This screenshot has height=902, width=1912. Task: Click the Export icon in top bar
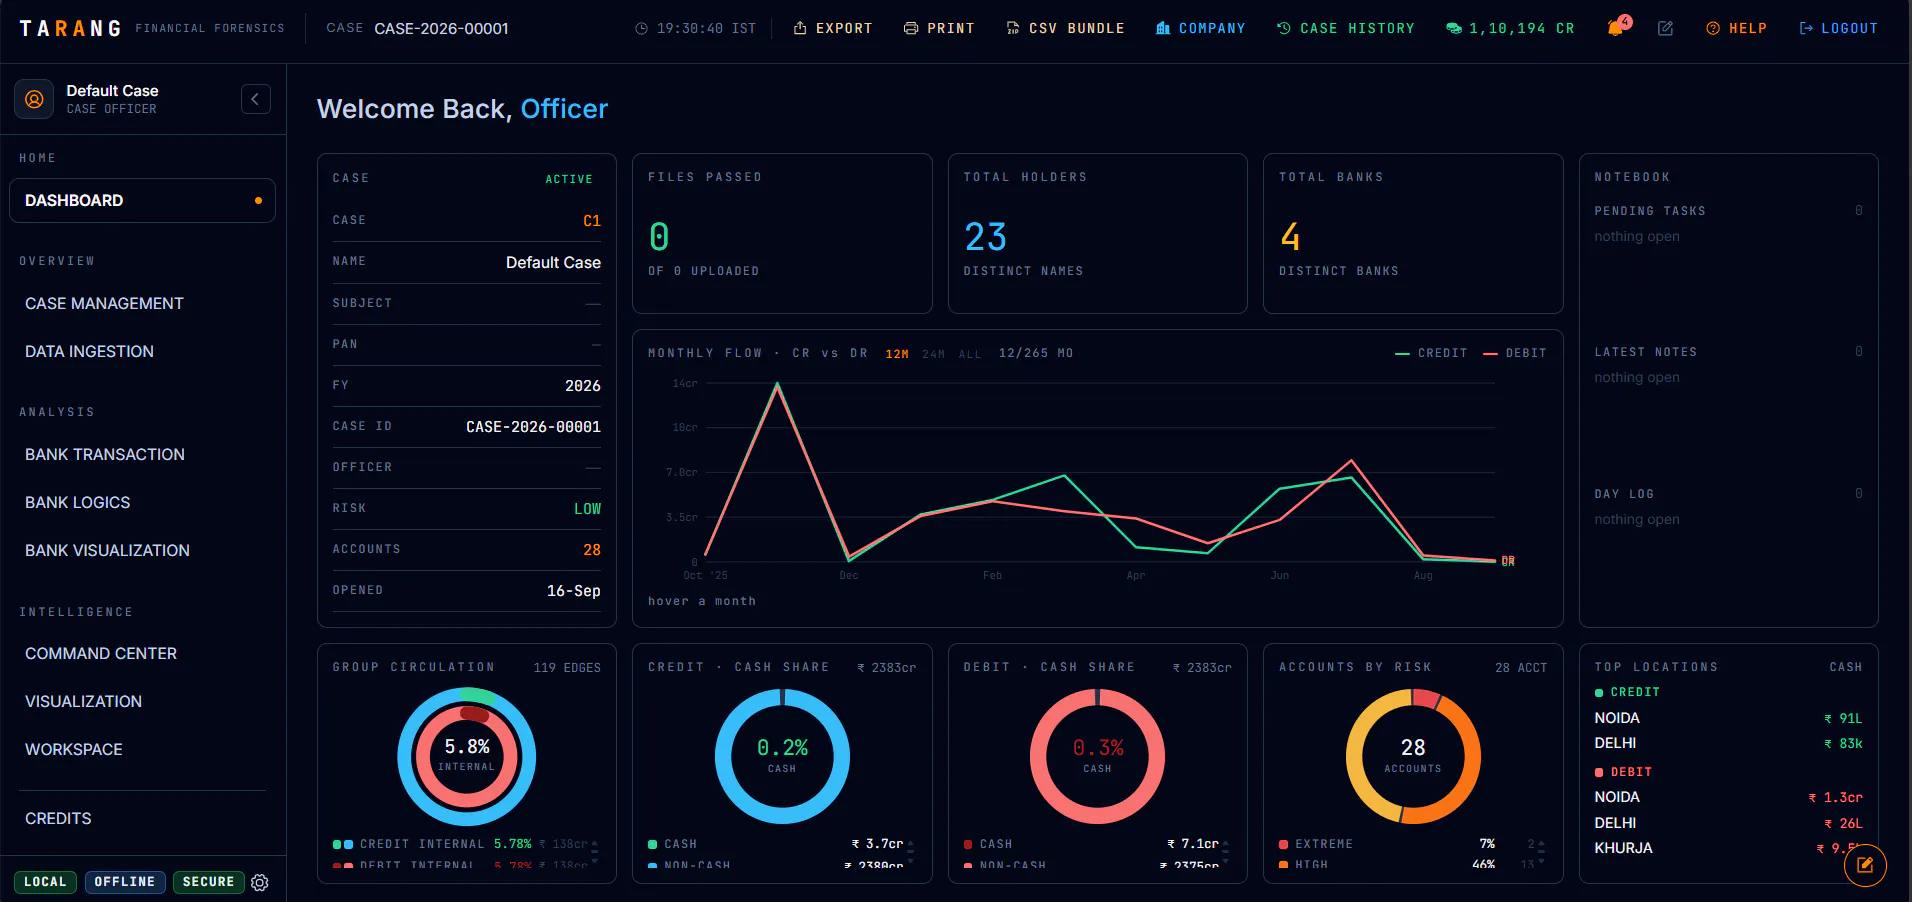(x=800, y=28)
